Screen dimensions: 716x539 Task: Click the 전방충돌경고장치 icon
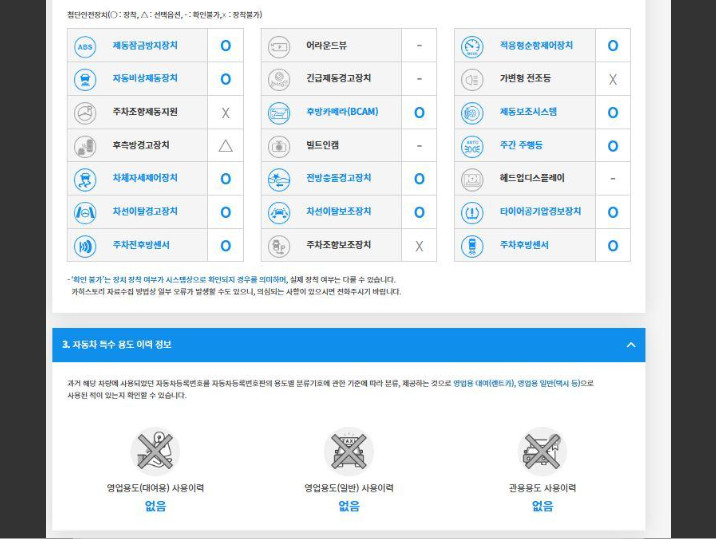coord(279,179)
